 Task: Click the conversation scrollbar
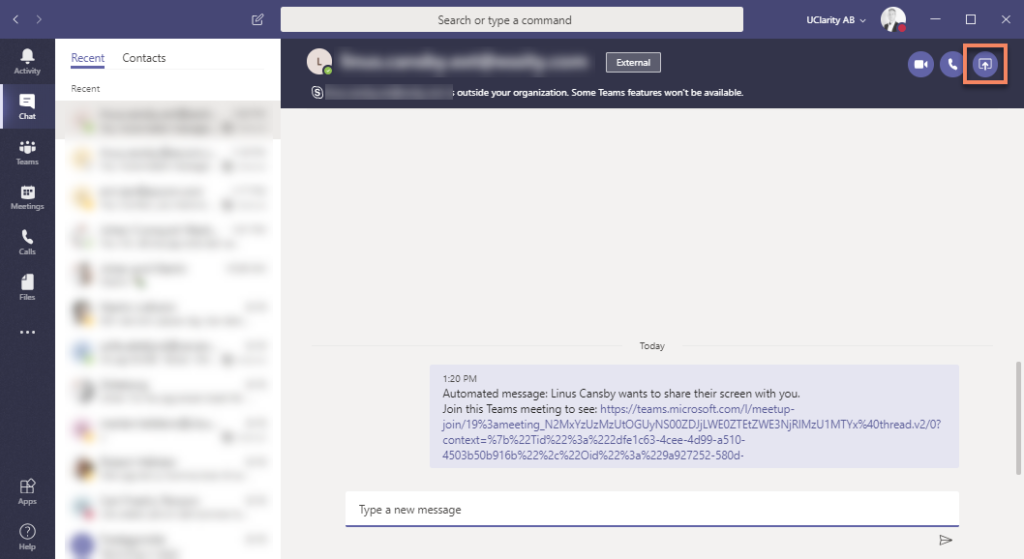tap(1018, 418)
